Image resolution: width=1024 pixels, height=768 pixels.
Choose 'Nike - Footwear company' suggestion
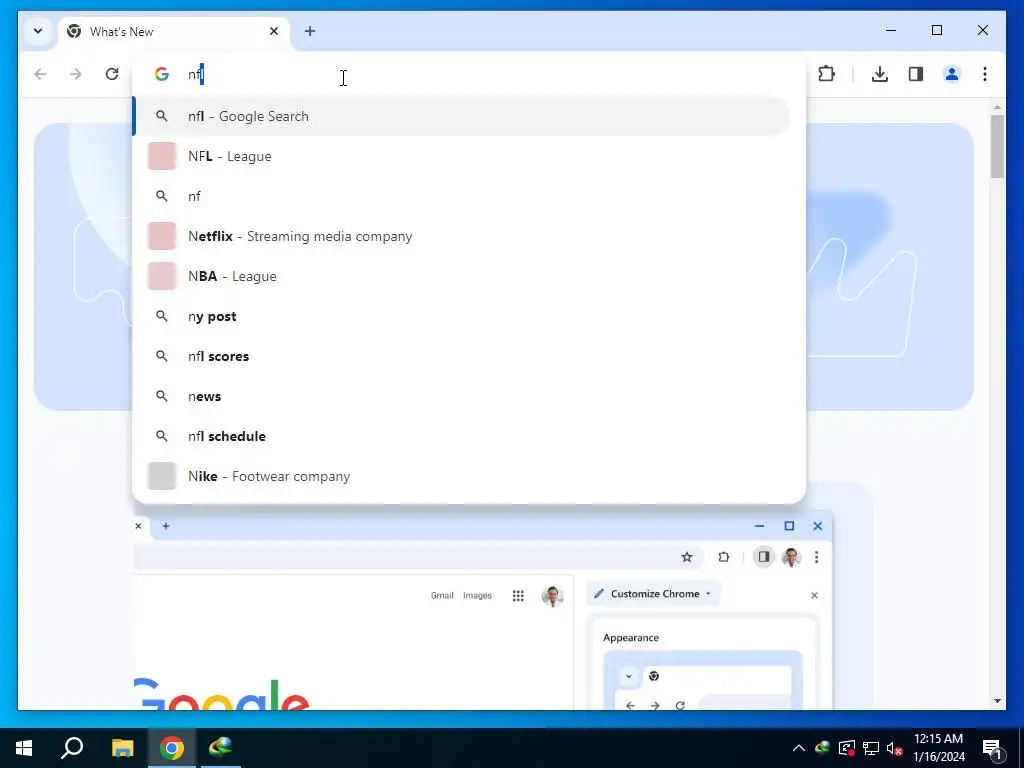pyautogui.click(x=461, y=476)
